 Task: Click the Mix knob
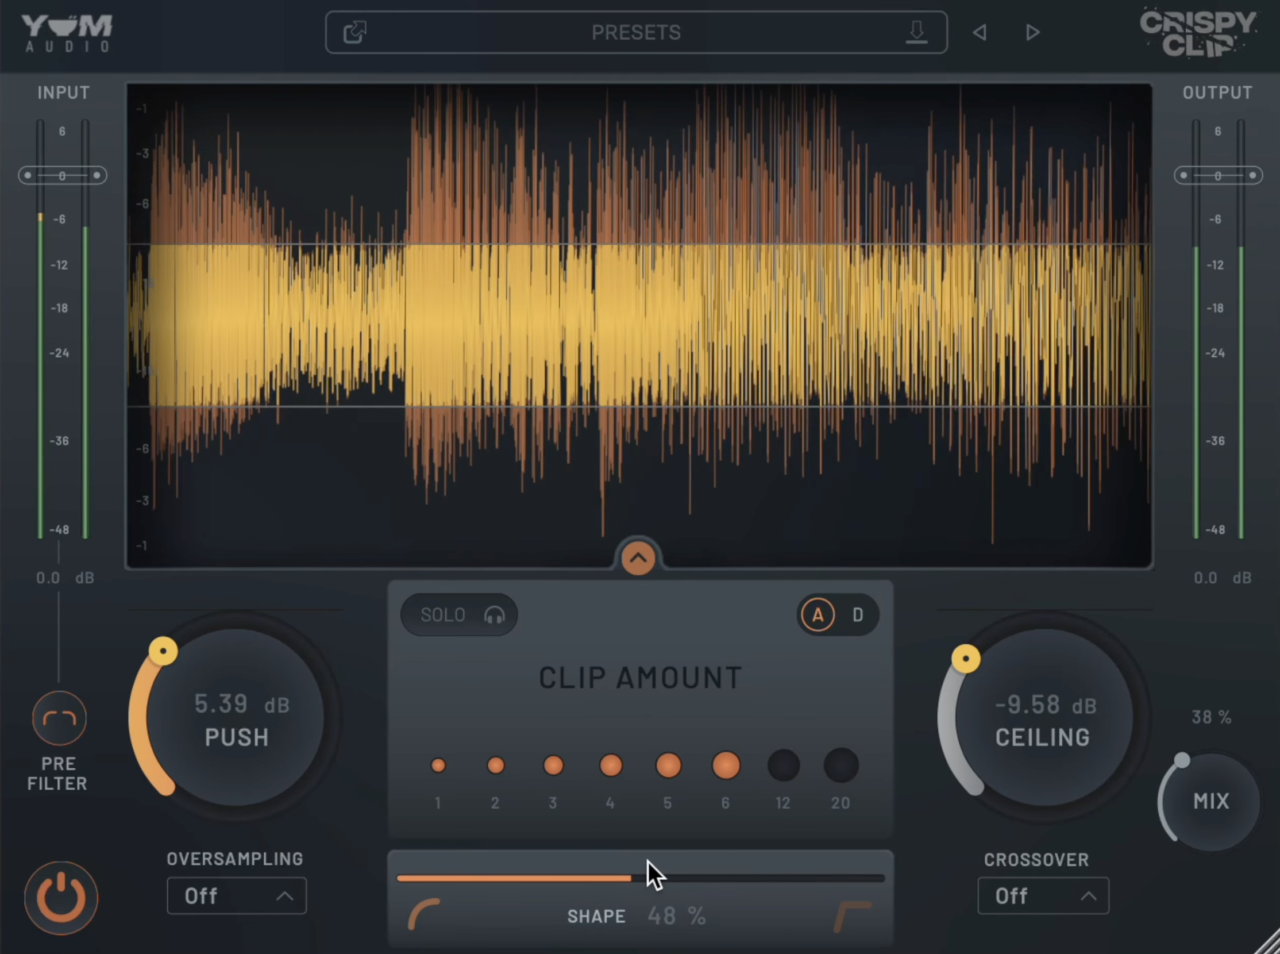1211,802
